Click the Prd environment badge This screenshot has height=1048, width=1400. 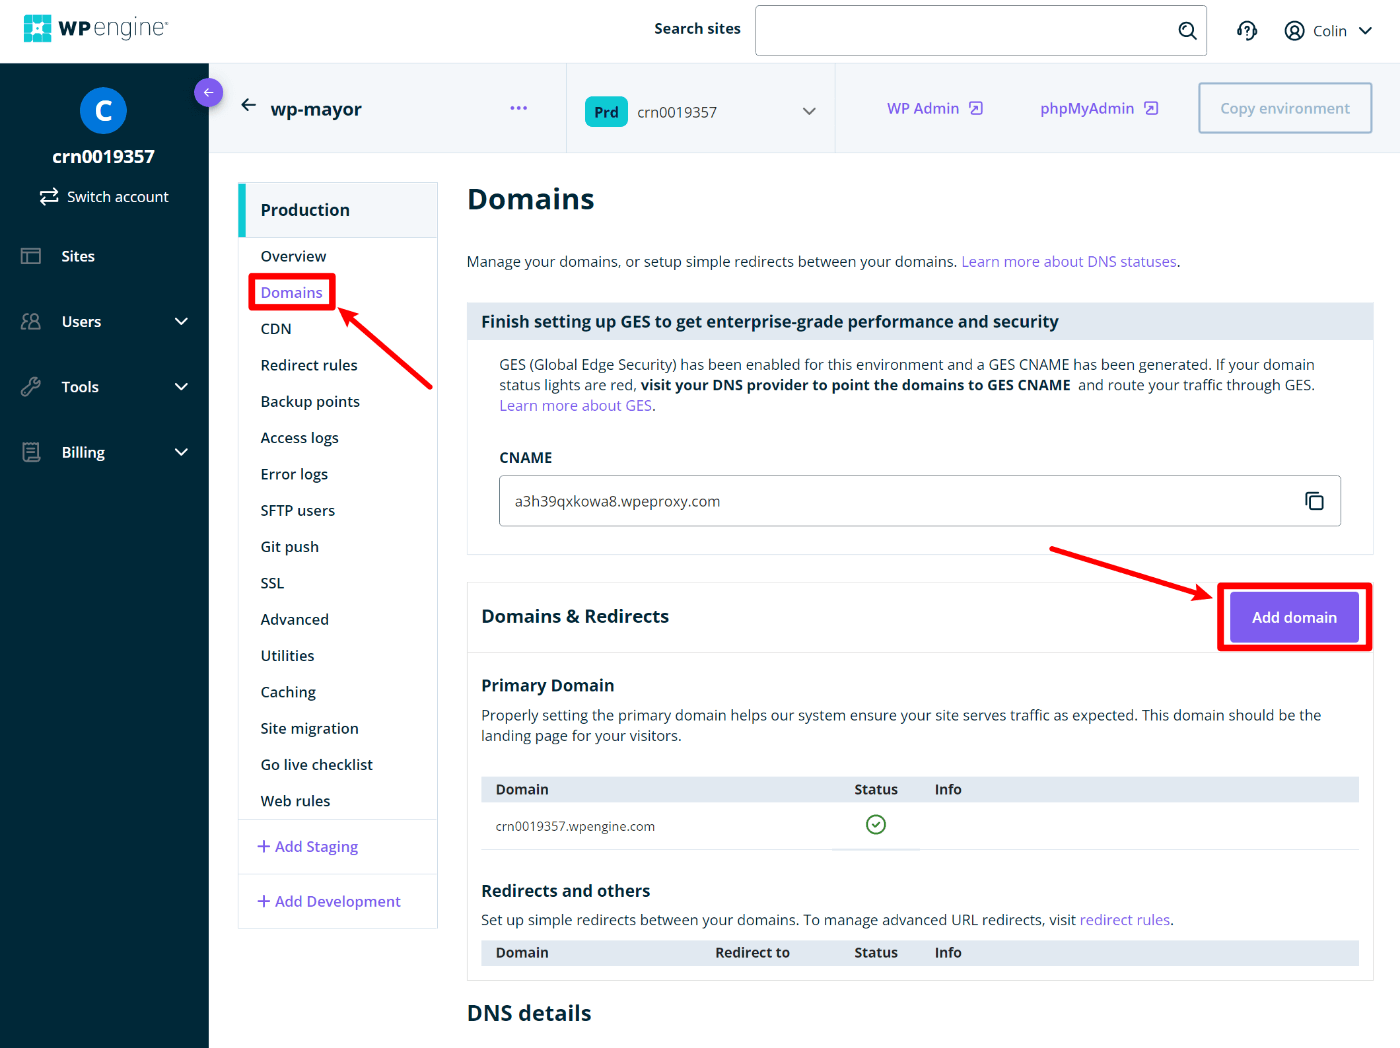(x=606, y=112)
